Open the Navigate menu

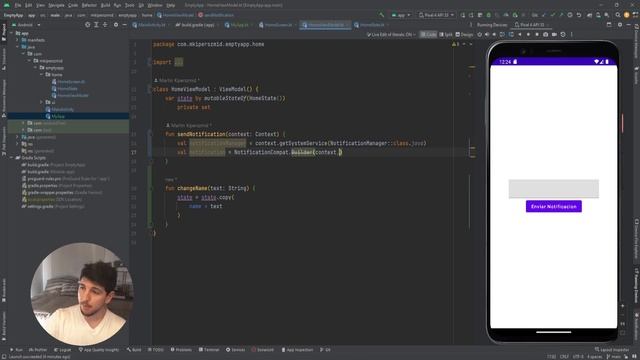[56, 5]
